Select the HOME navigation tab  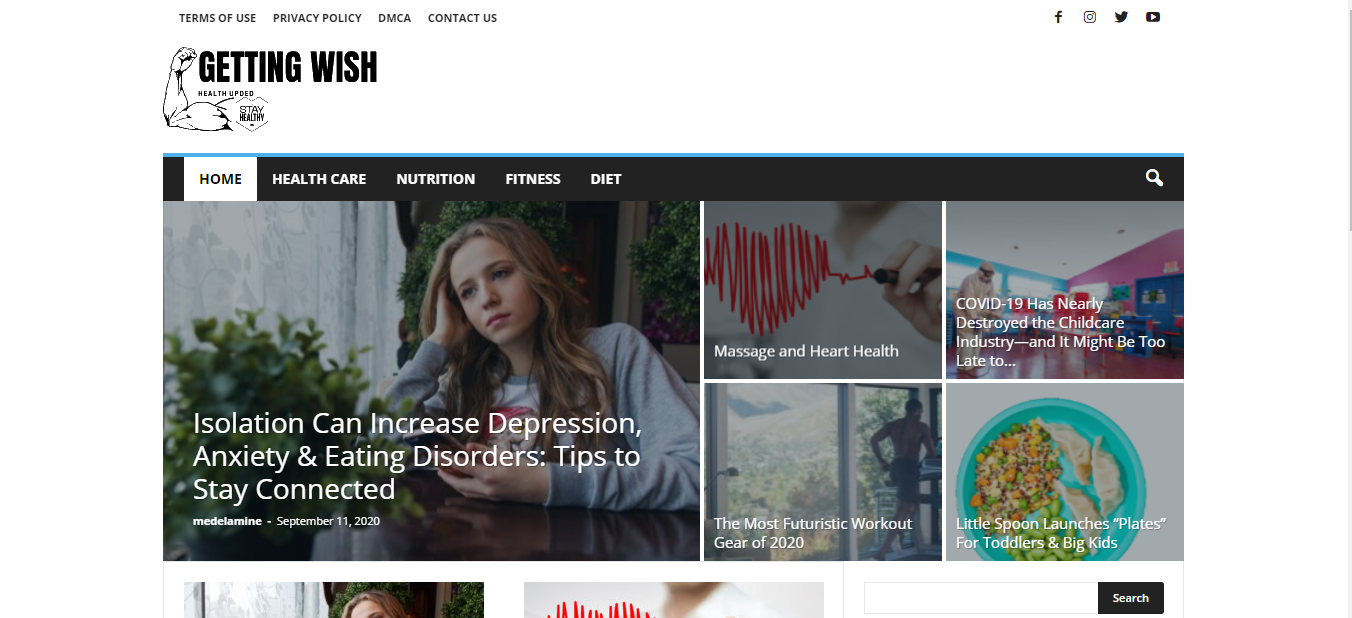pyautogui.click(x=220, y=179)
